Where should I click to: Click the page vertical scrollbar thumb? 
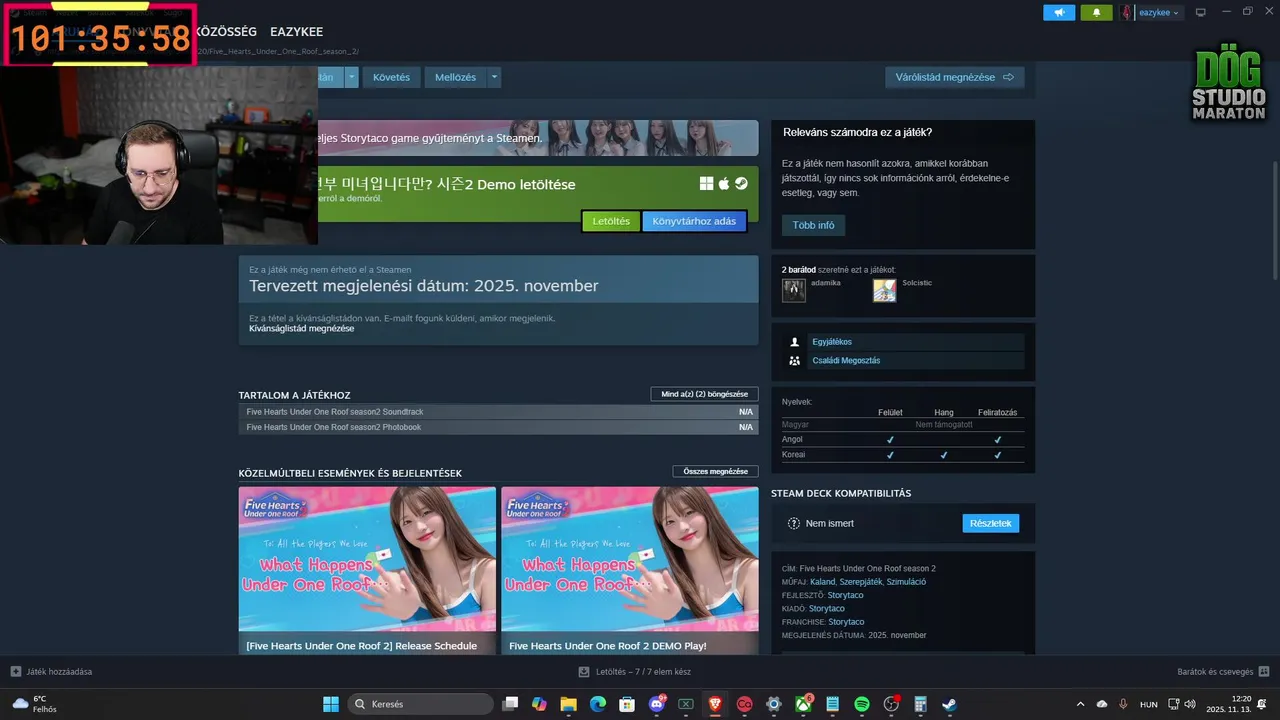click(x=1274, y=220)
